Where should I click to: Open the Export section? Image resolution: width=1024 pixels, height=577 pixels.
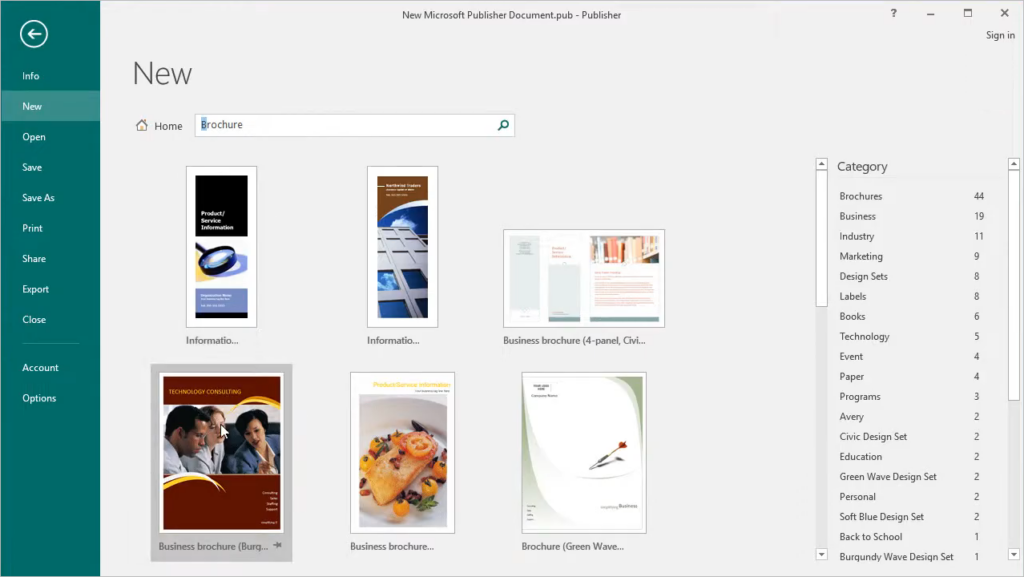pos(35,289)
